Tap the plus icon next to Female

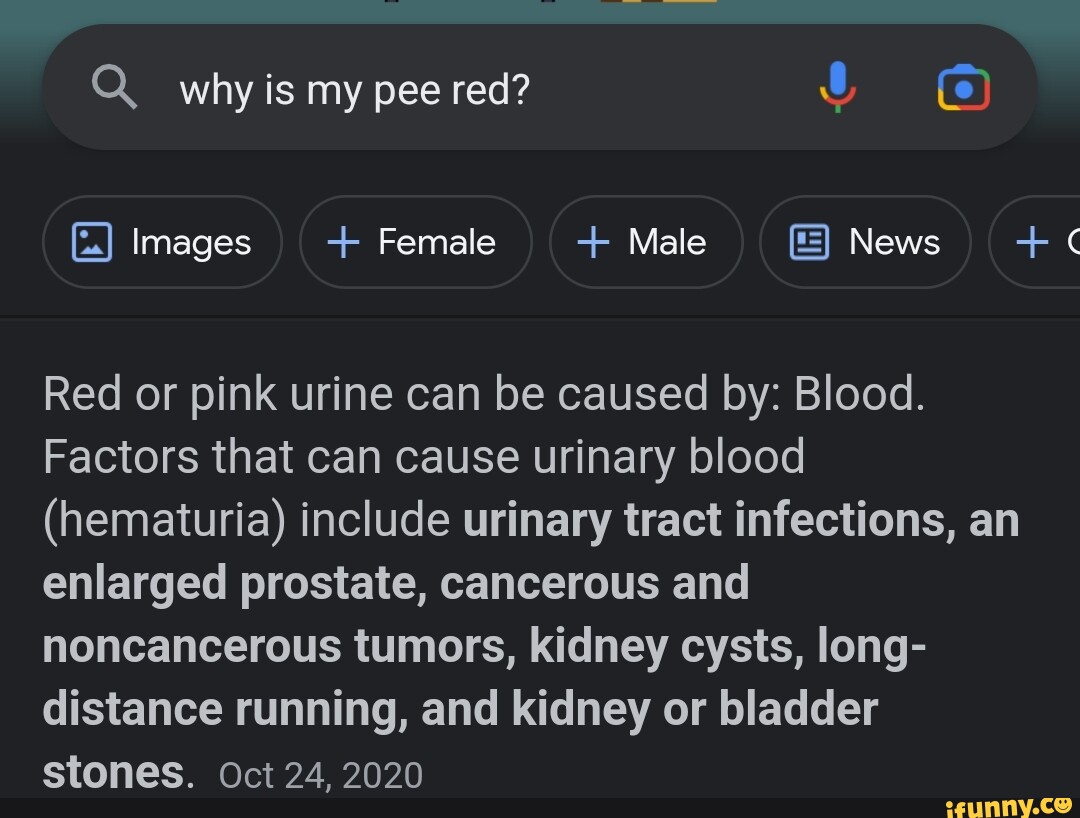click(344, 241)
